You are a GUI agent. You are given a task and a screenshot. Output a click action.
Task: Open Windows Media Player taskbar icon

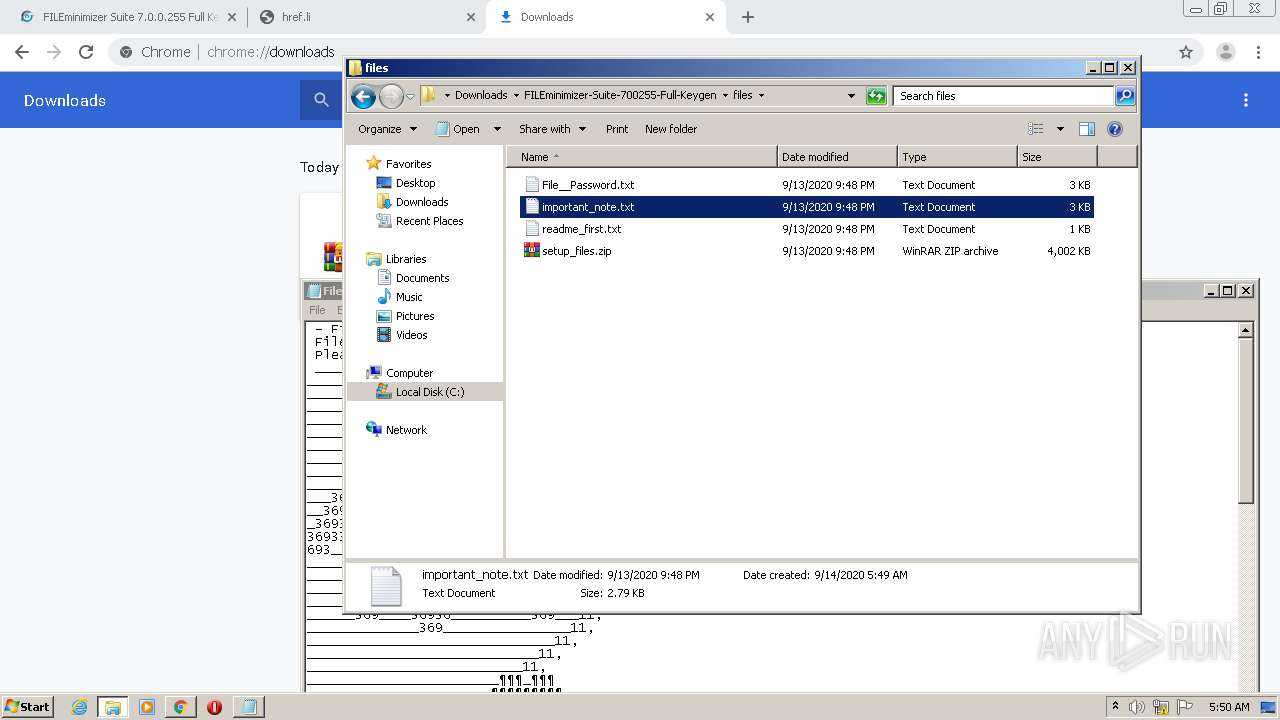147,707
